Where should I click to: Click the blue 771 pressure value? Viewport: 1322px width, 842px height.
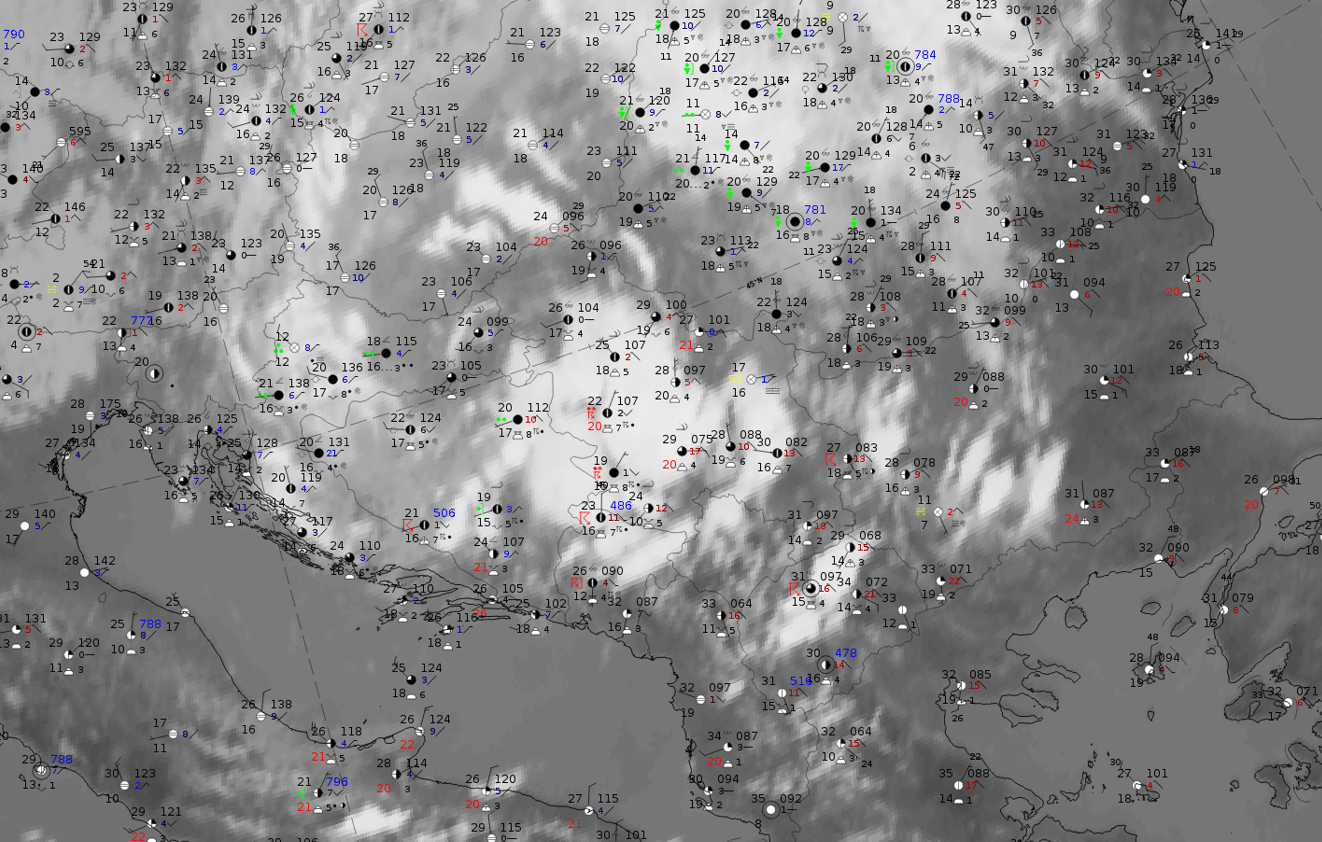point(142,321)
